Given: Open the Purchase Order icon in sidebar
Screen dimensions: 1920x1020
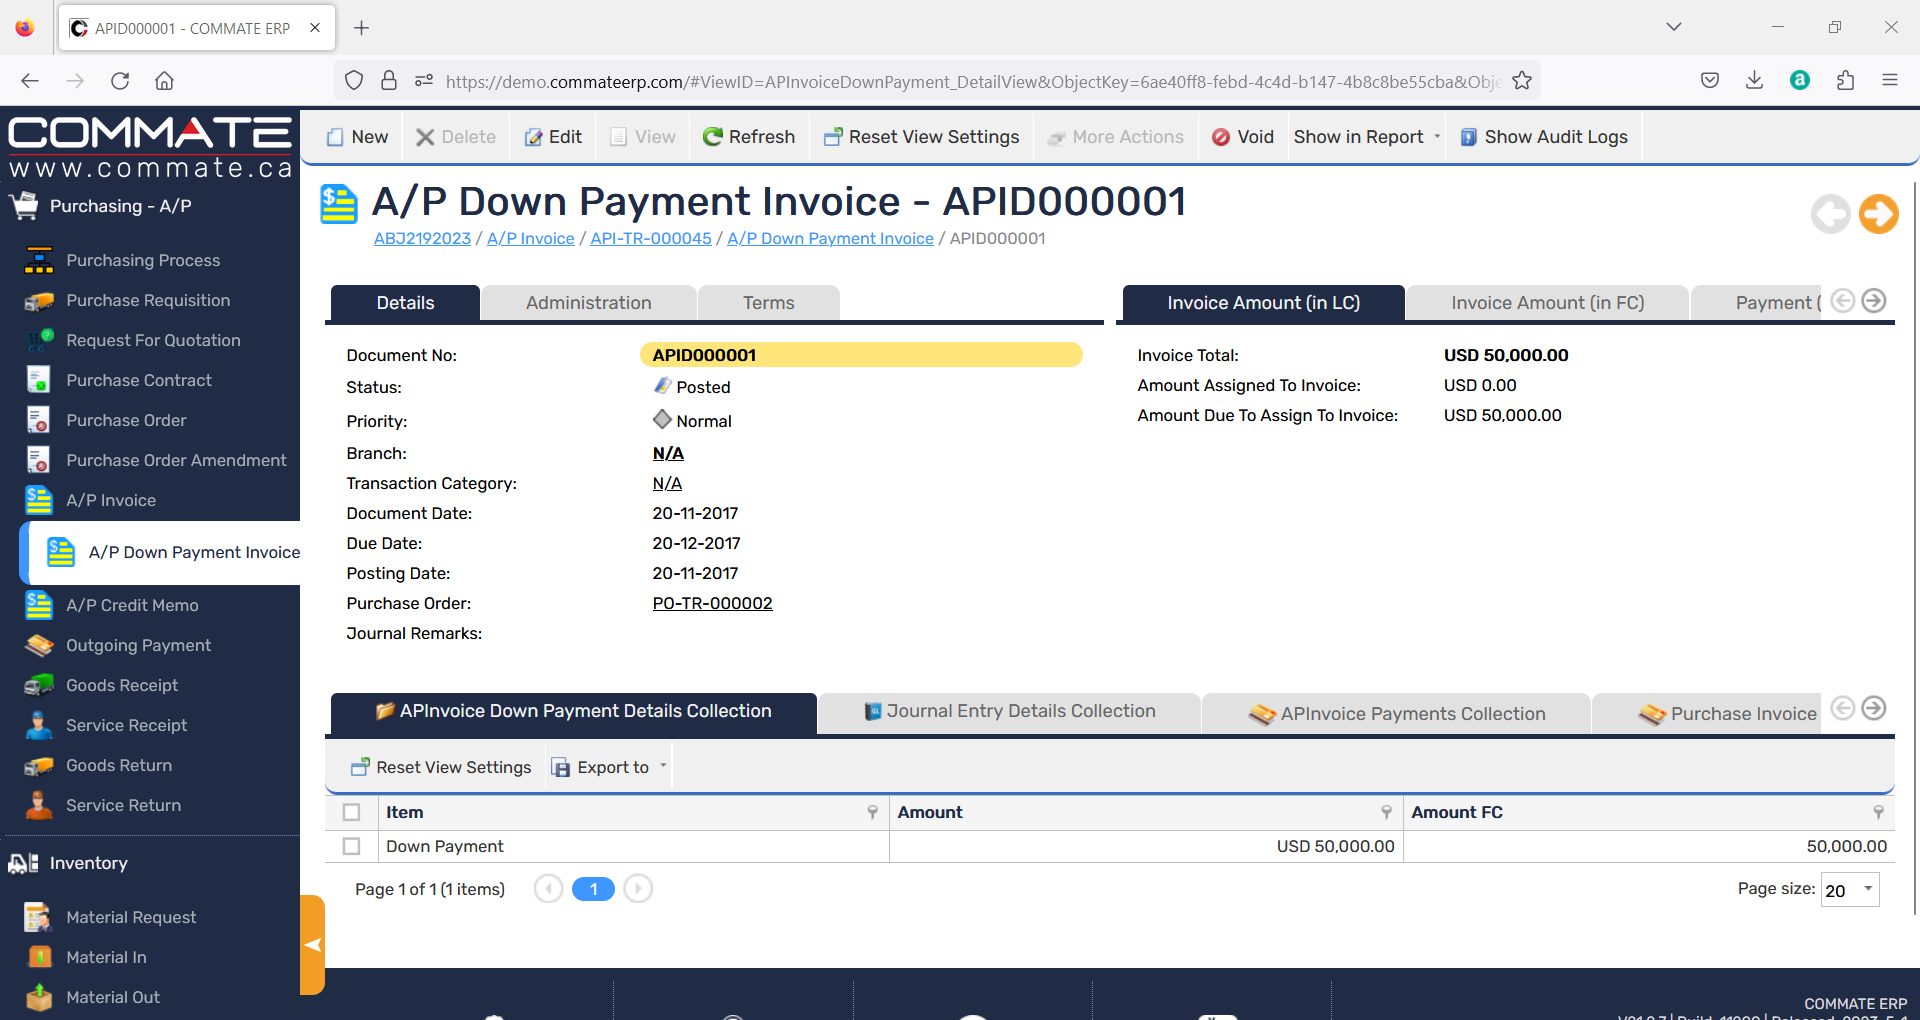Looking at the screenshot, I should point(39,420).
